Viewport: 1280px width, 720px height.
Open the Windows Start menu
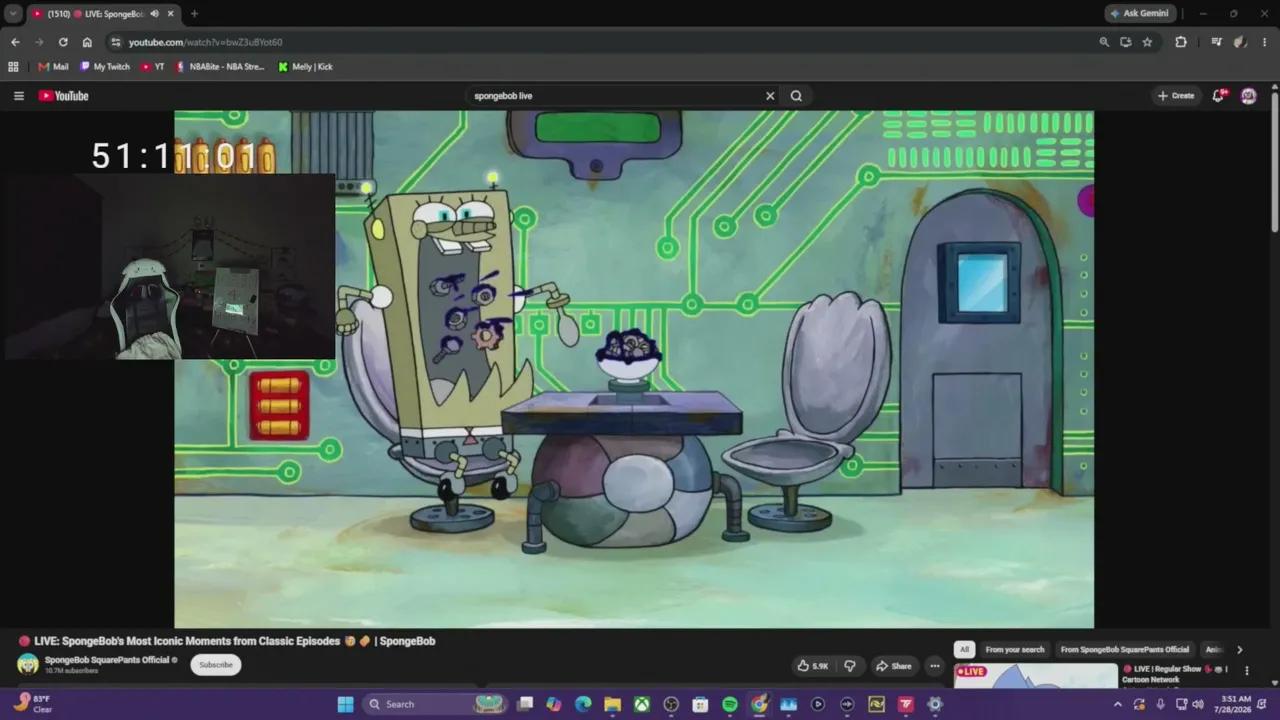(345, 704)
